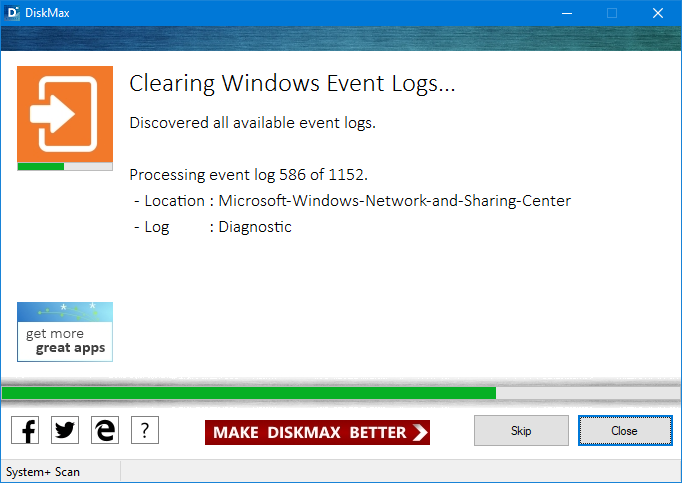This screenshot has width=682, height=483.
Task: Click the Processing event log 586 text
Action: (248, 174)
